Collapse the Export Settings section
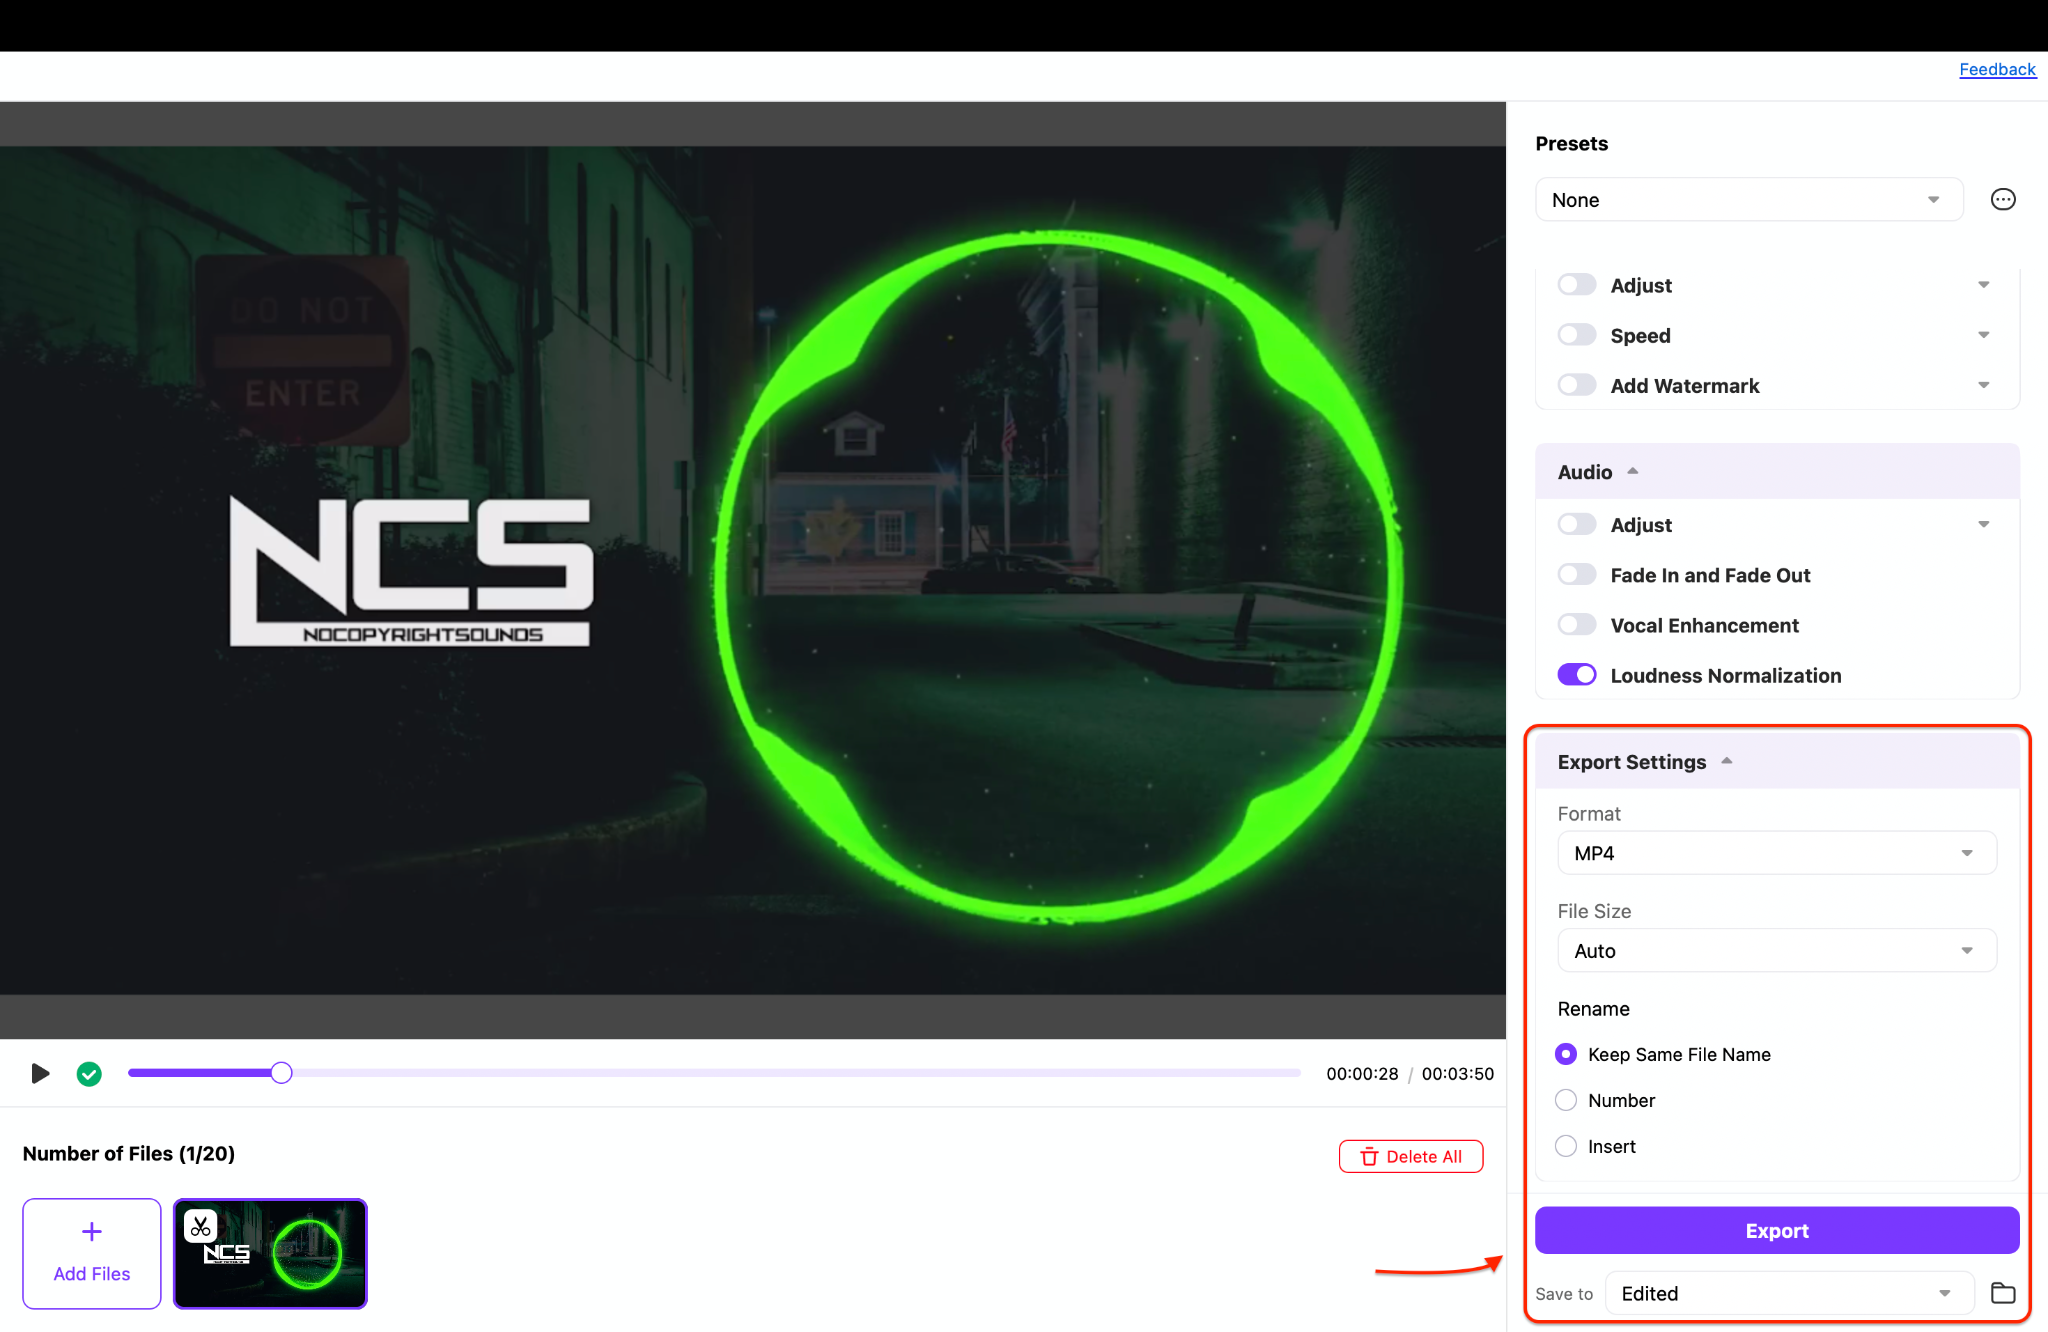 1777,762
